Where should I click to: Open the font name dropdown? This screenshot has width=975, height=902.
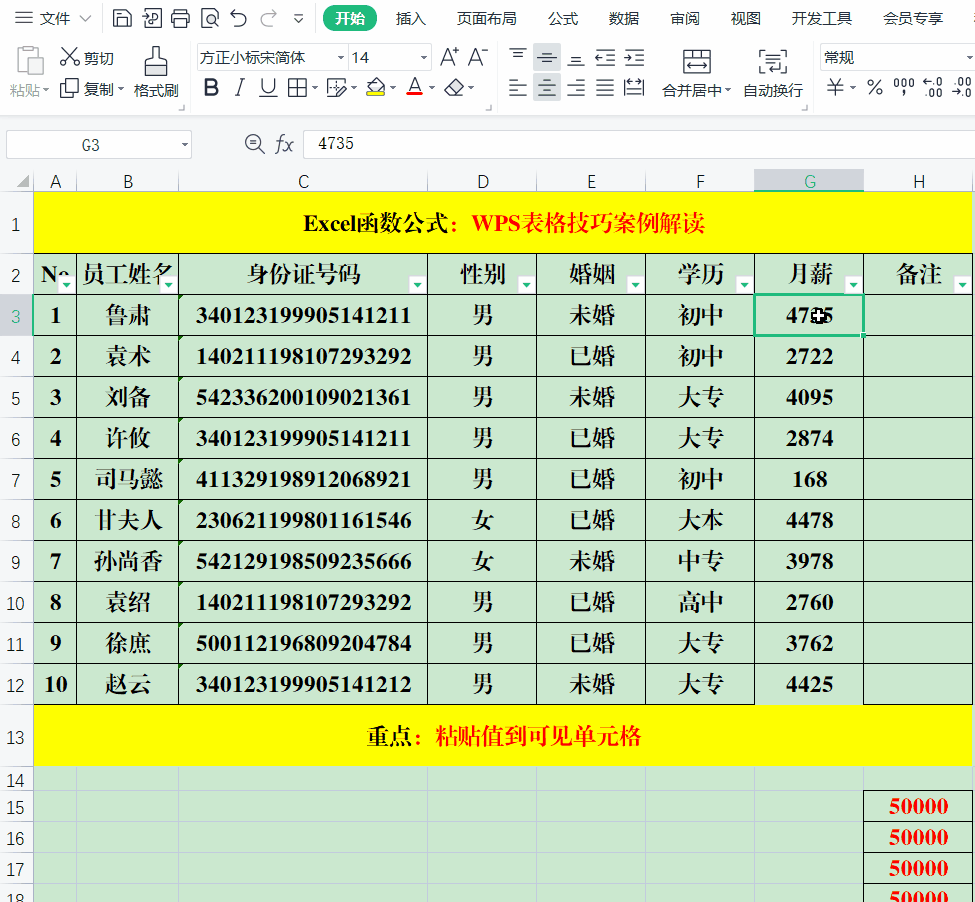point(340,58)
